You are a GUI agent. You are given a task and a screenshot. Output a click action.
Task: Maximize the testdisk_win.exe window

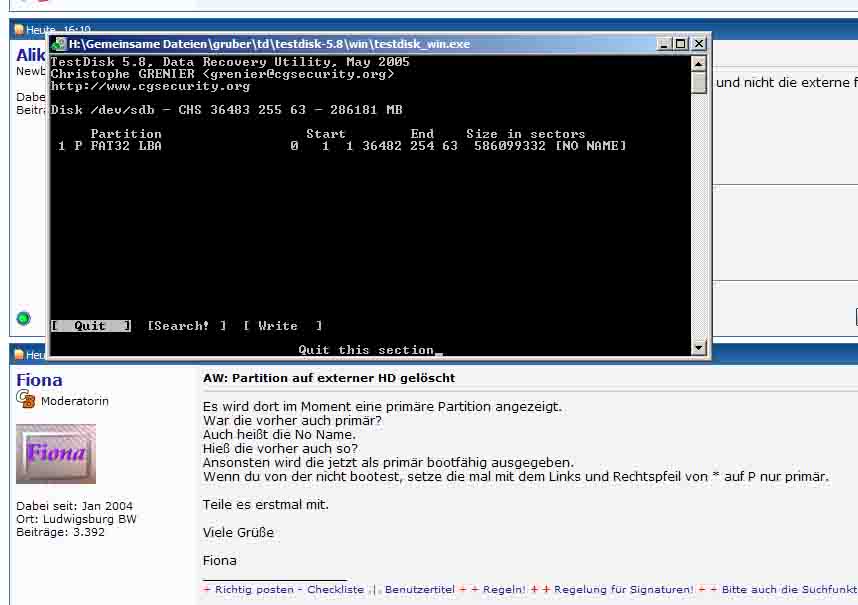click(x=680, y=44)
